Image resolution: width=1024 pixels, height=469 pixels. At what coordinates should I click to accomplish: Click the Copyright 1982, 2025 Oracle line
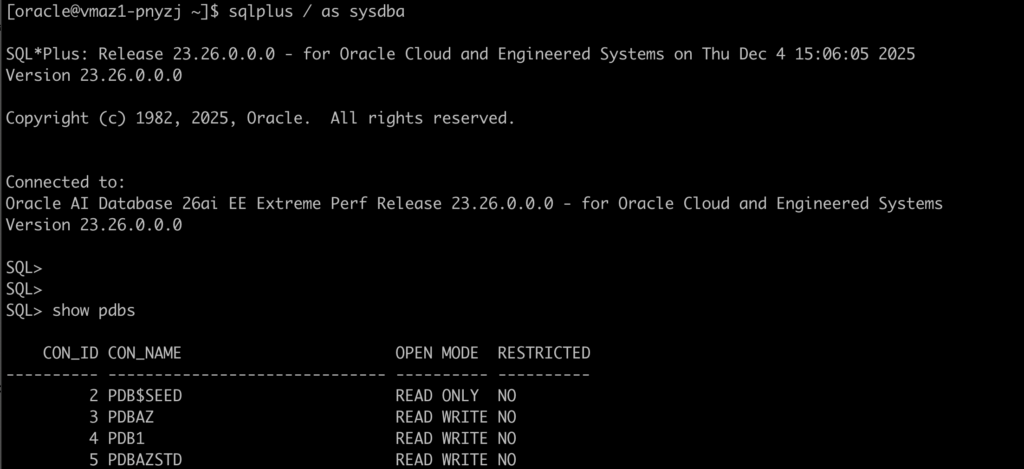(x=260, y=118)
